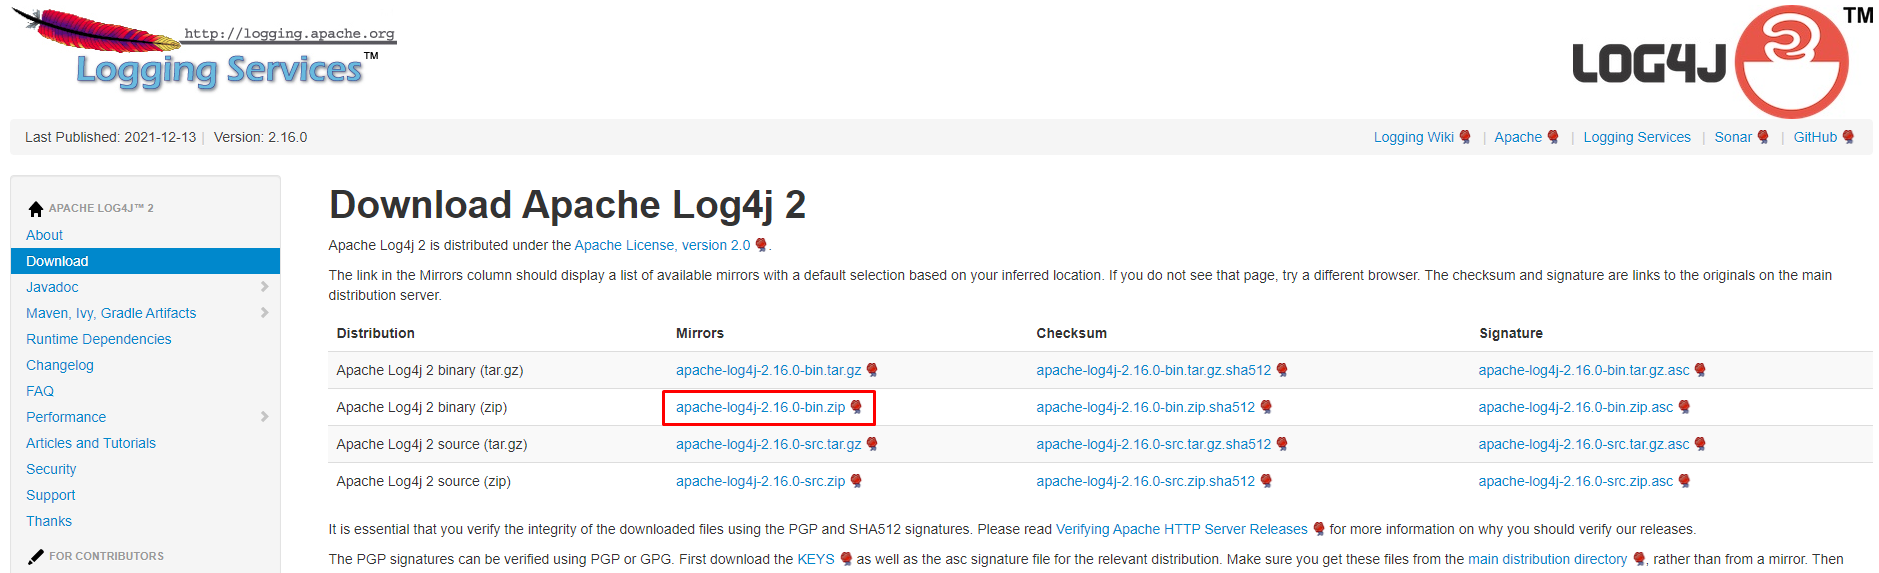Click external icon after main distribution directory

coord(1639,559)
